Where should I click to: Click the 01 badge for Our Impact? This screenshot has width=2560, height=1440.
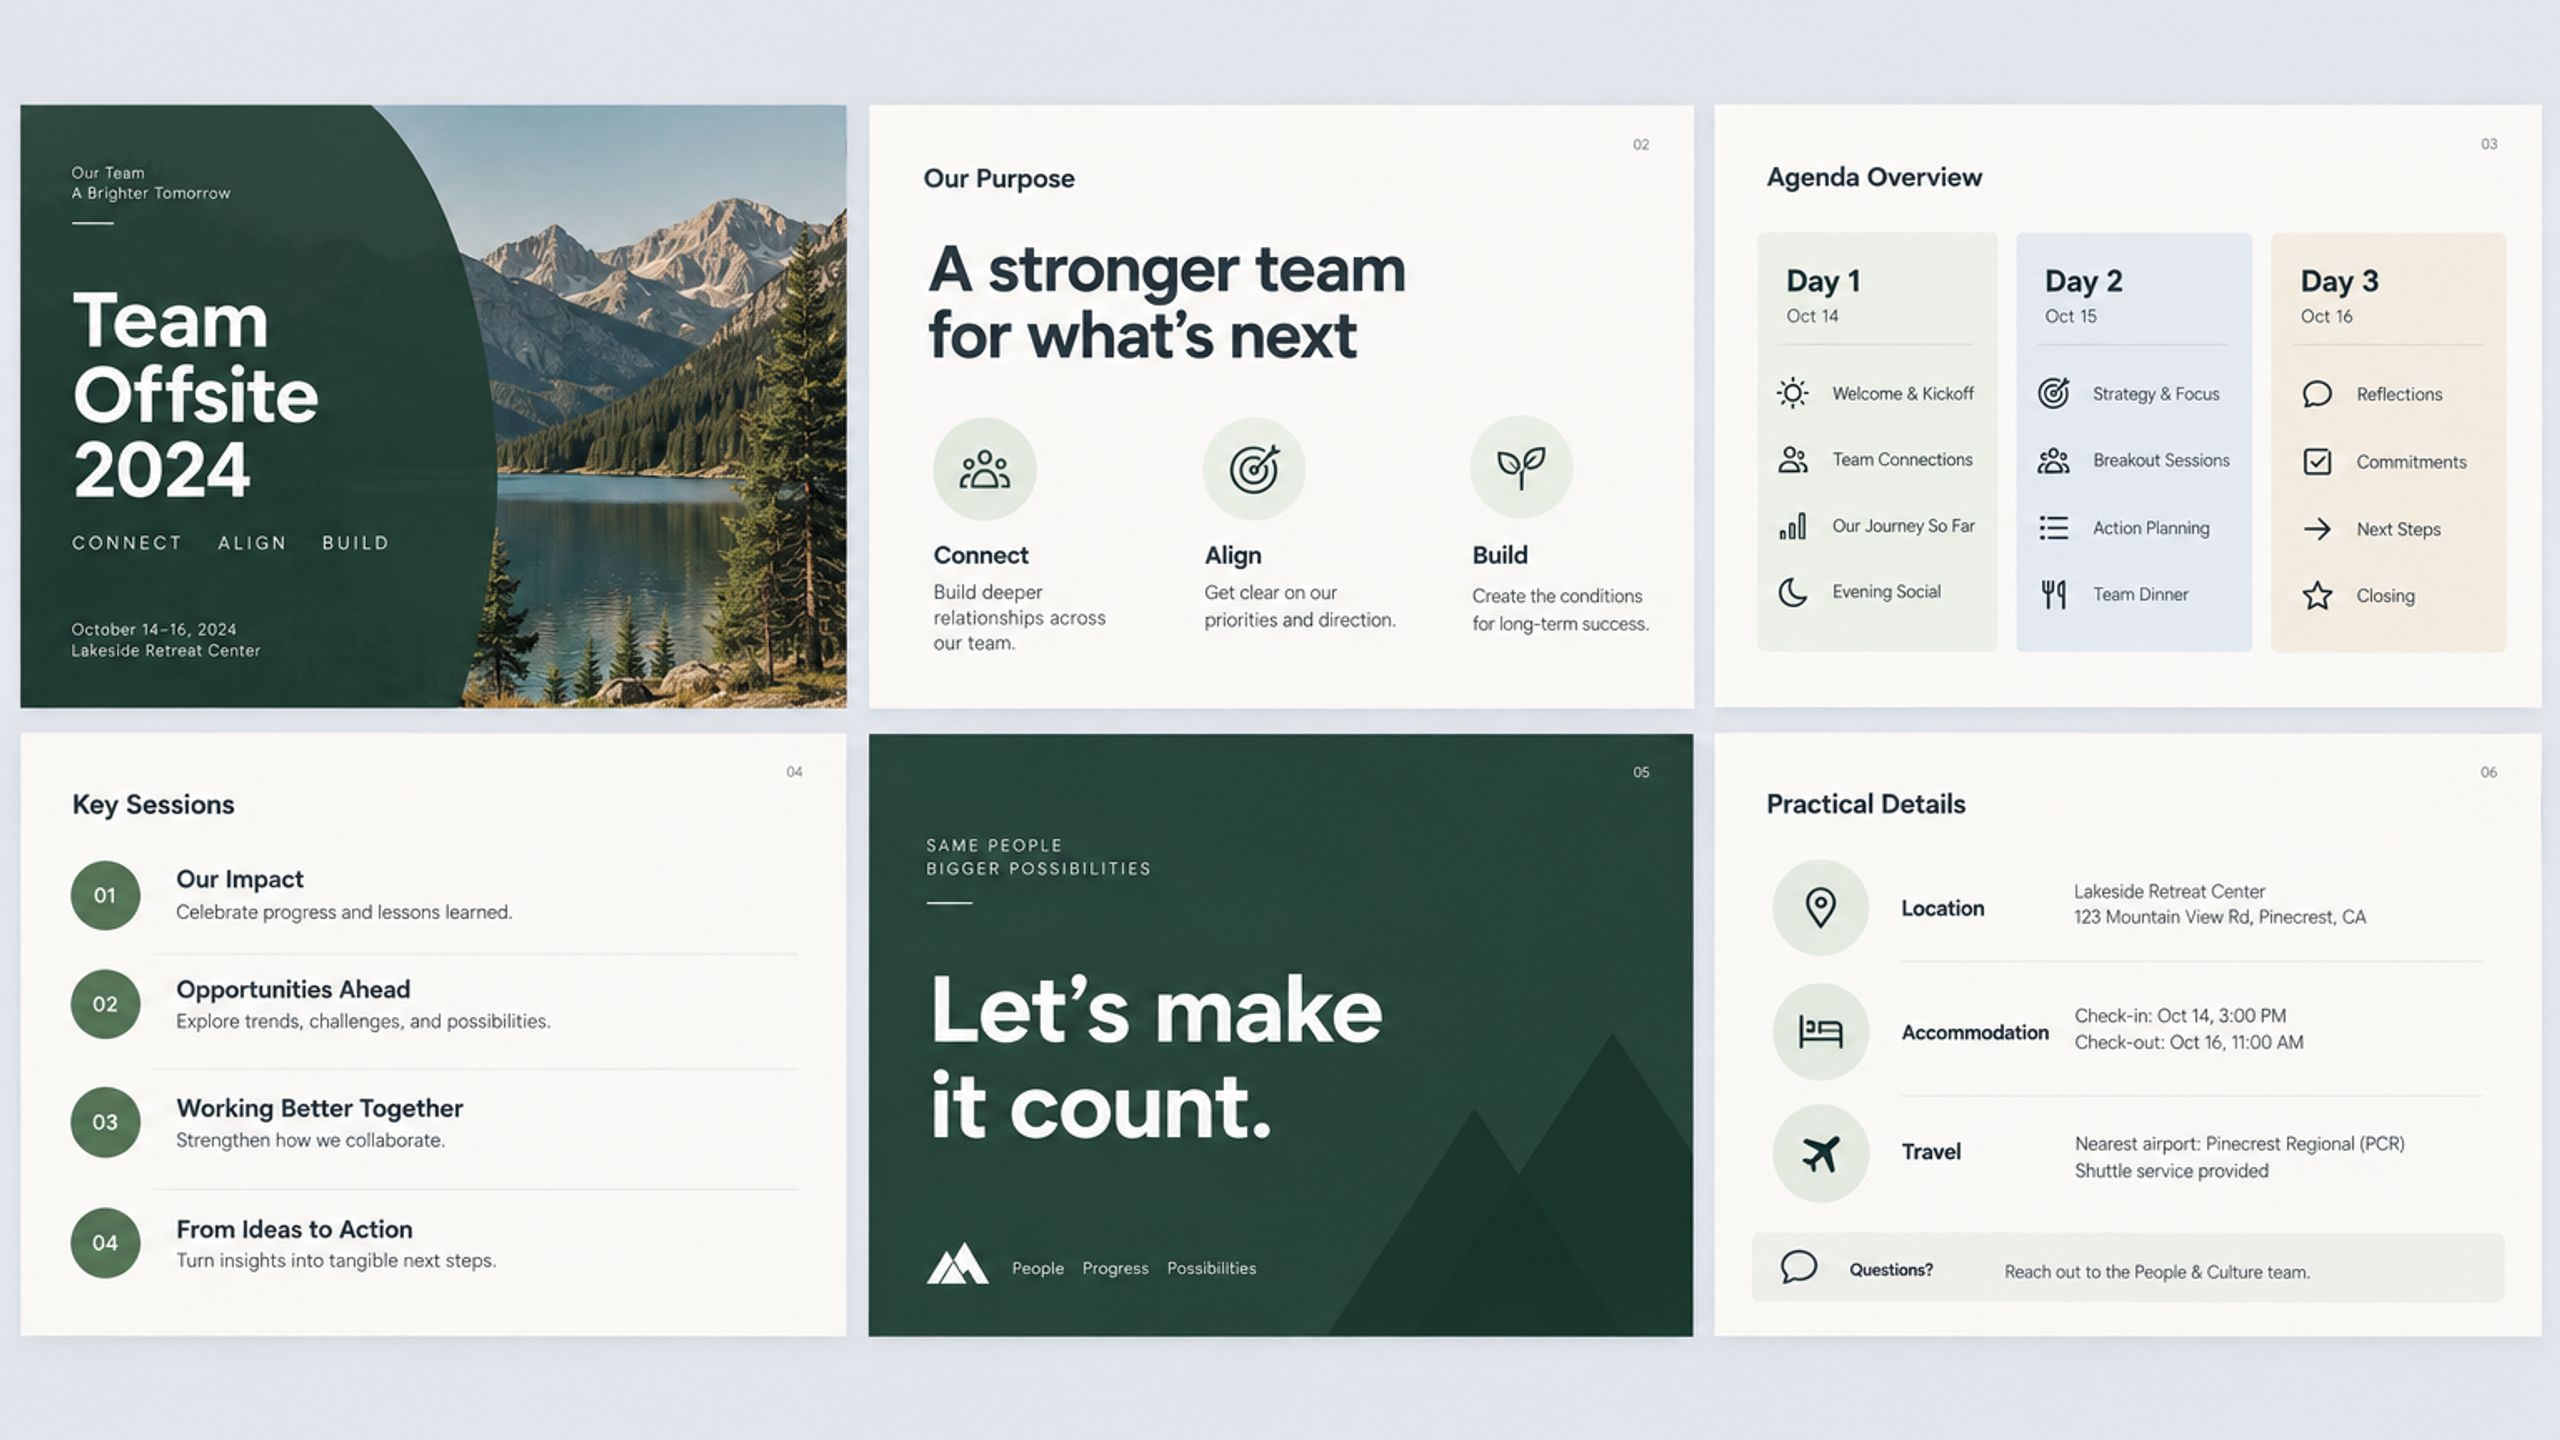point(105,895)
